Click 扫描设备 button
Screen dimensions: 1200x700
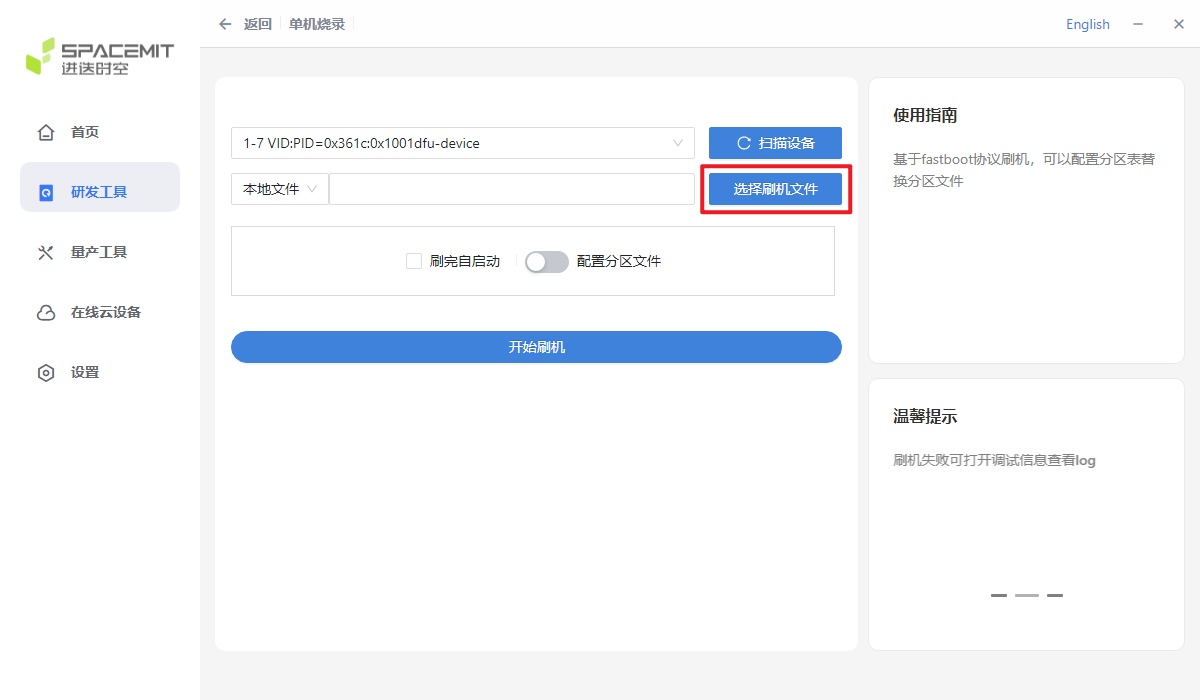click(775, 143)
